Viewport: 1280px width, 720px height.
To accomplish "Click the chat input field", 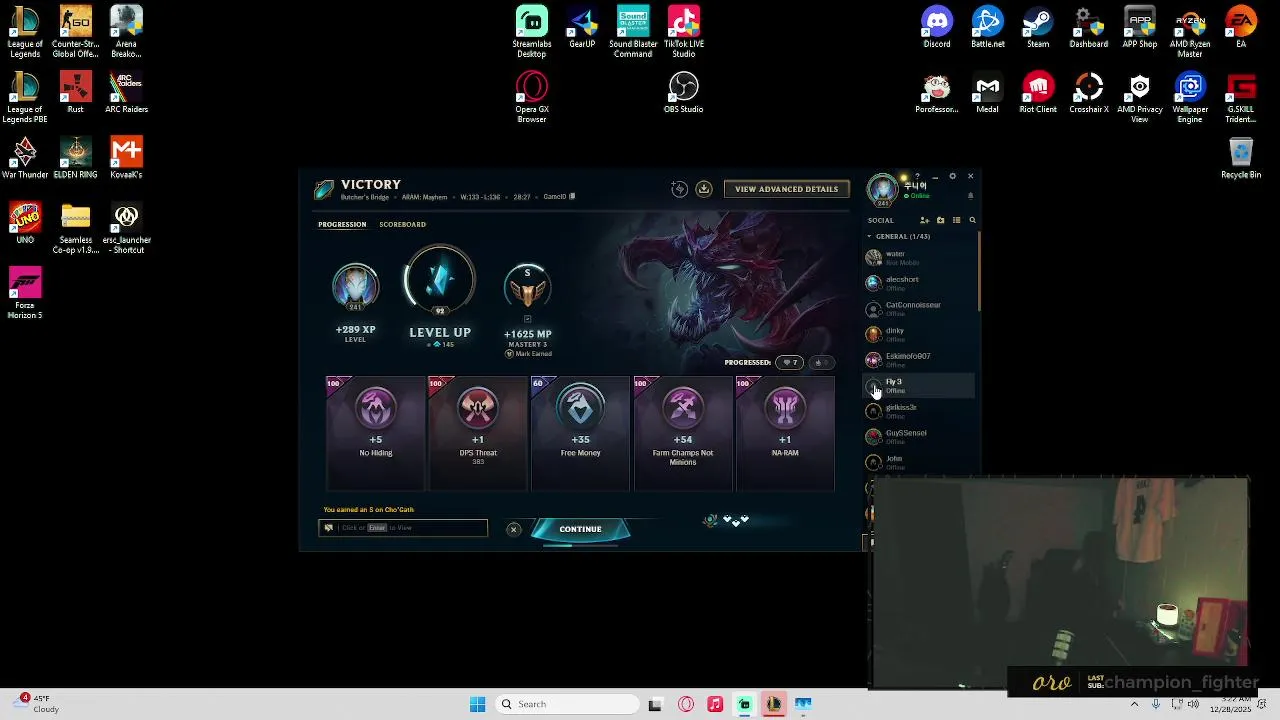I will coord(403,528).
